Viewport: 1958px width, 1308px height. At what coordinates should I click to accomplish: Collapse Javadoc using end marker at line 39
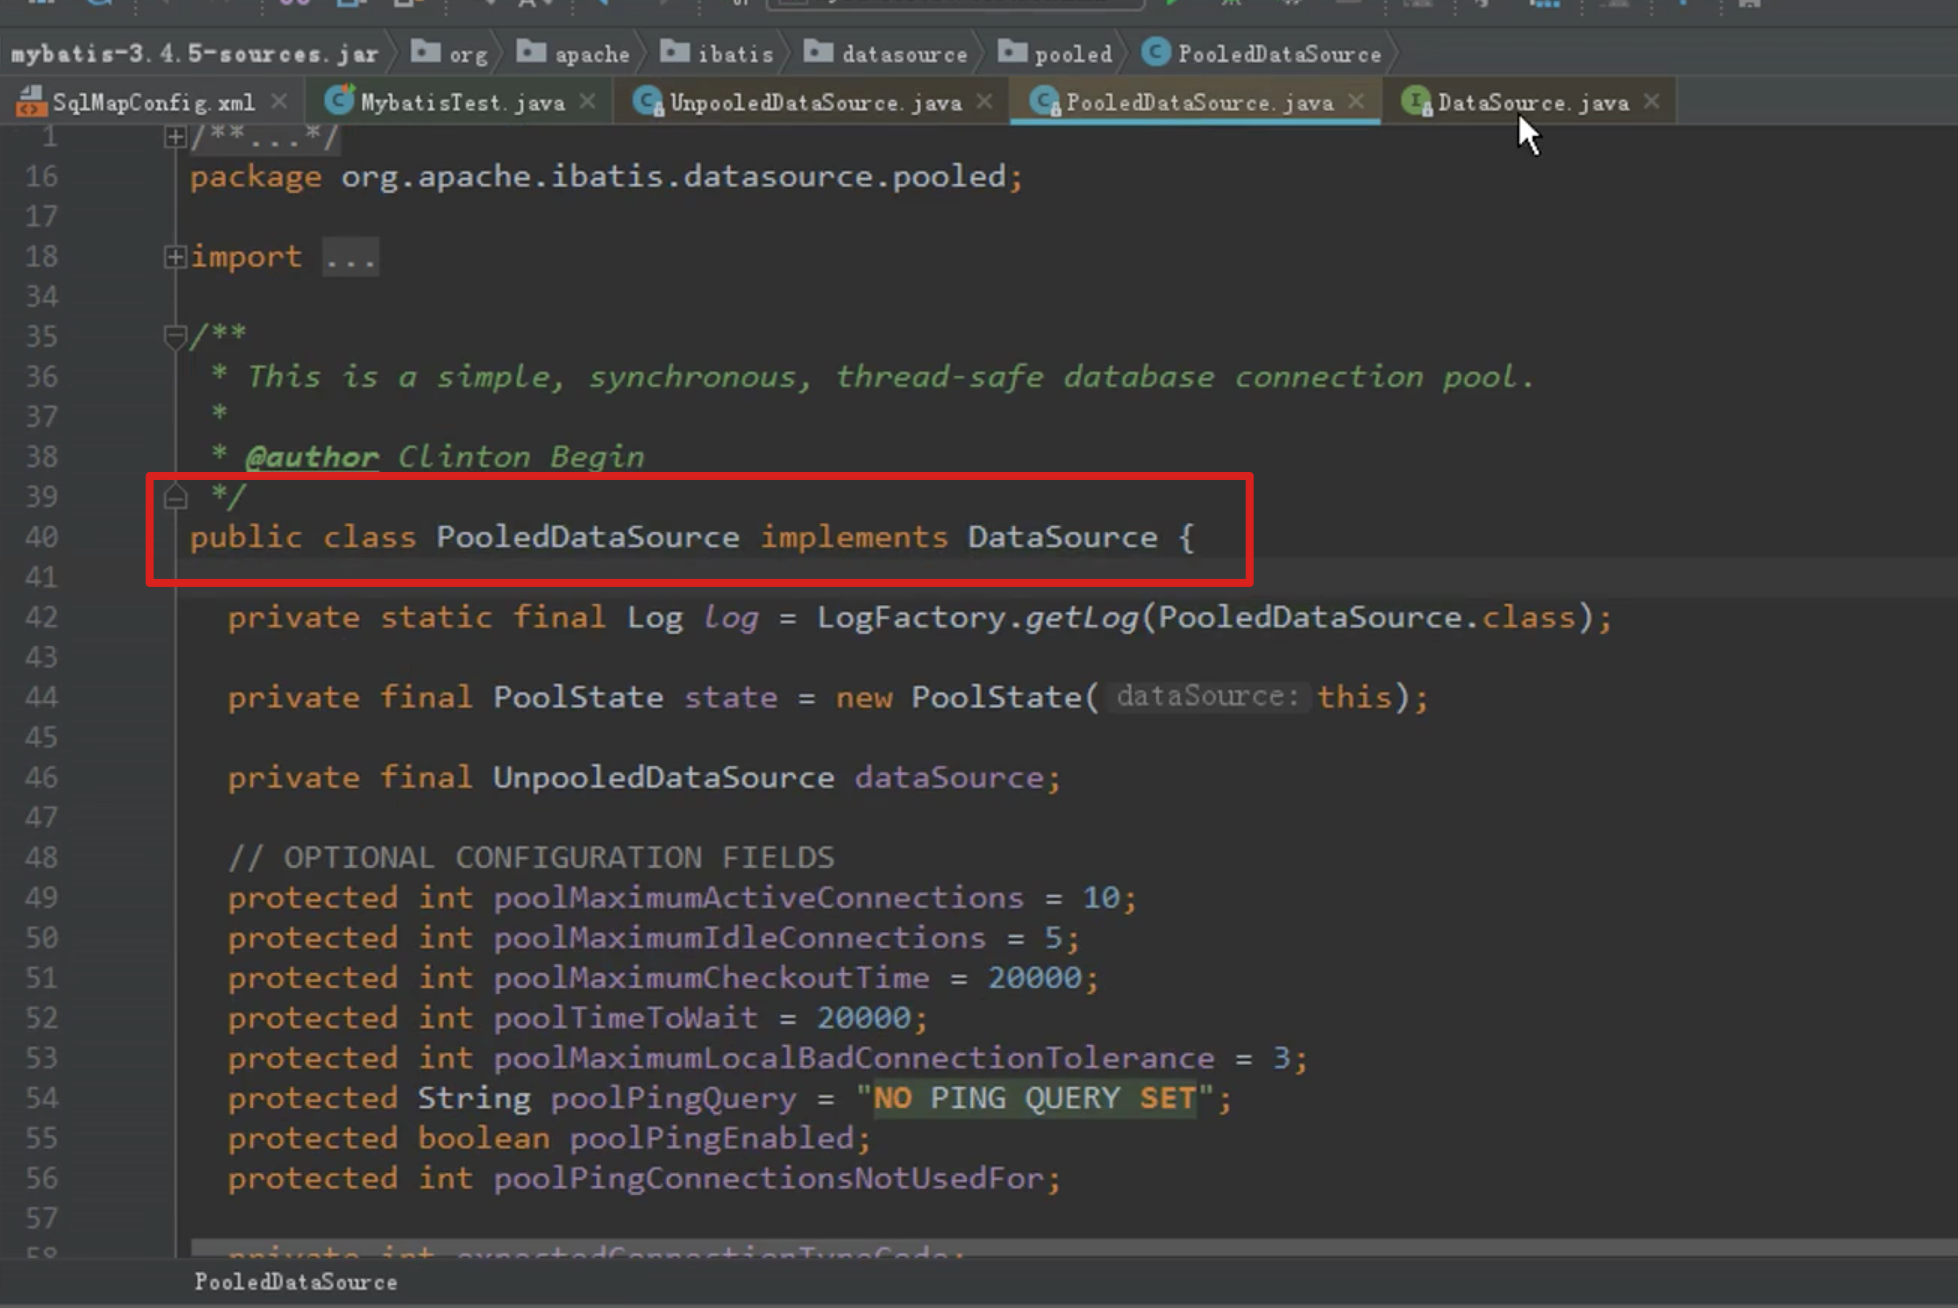[175, 497]
